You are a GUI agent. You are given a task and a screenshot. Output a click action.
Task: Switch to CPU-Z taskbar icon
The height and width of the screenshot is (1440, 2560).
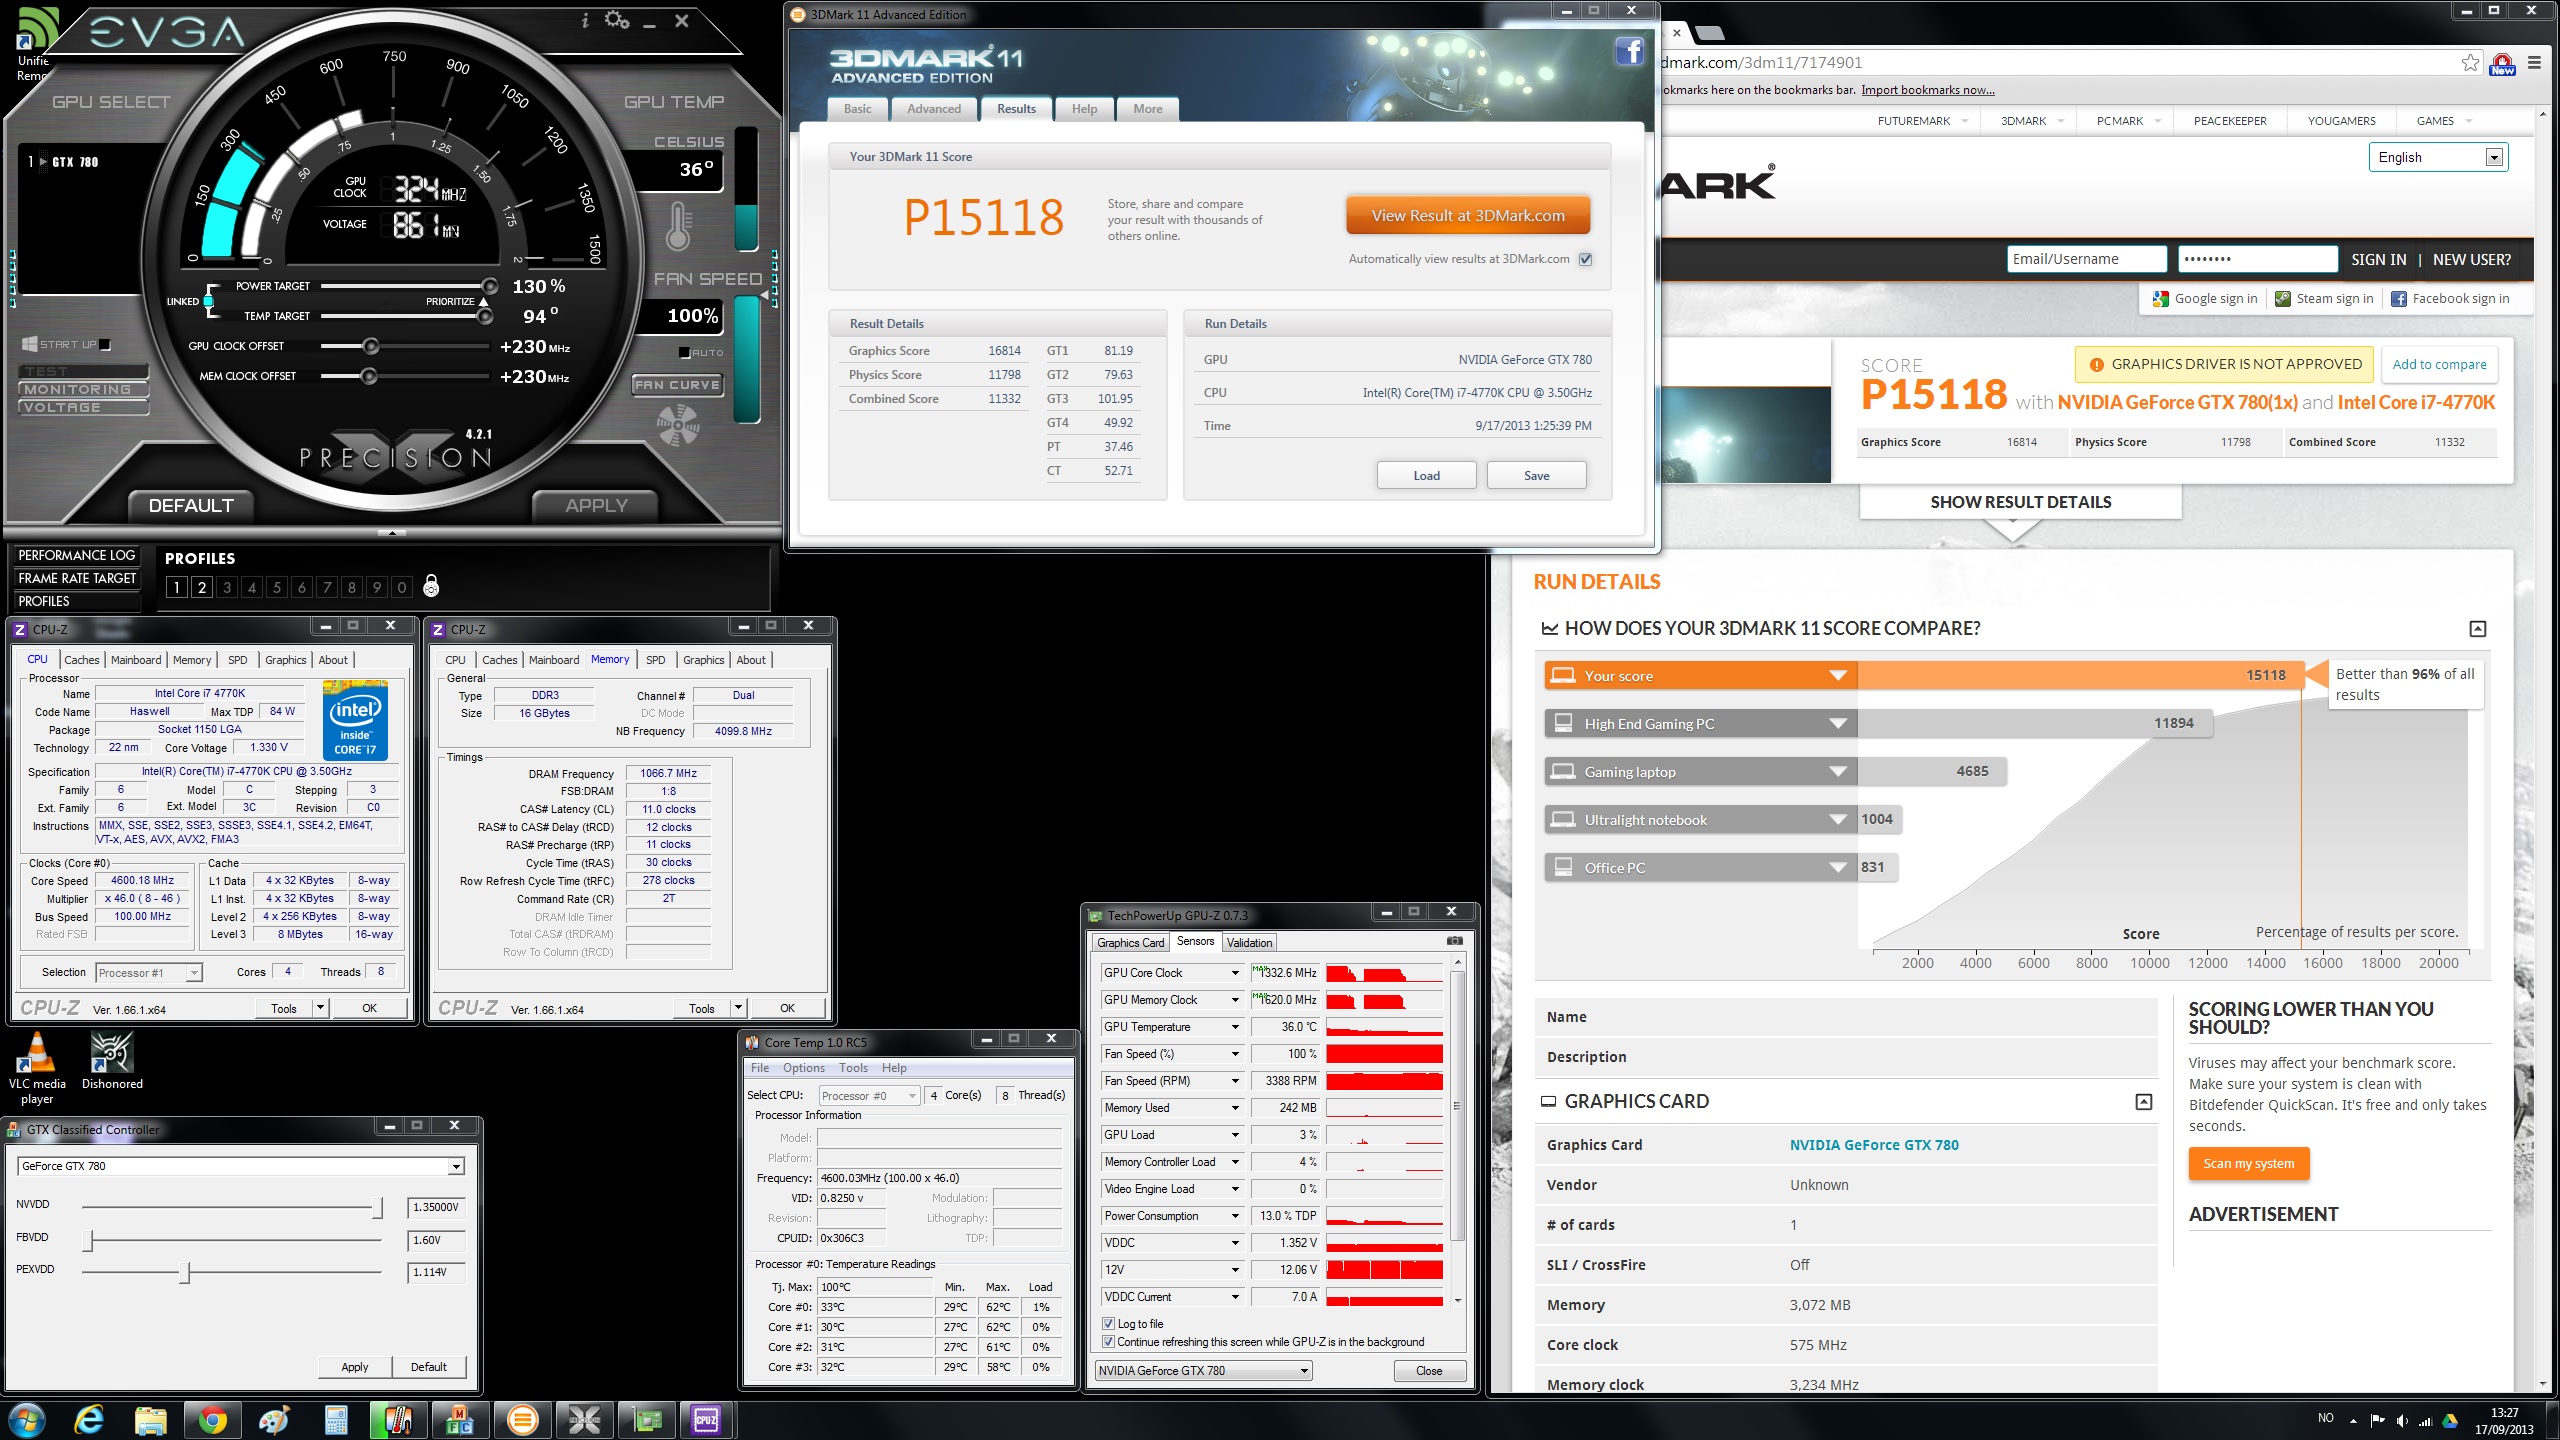tap(707, 1419)
